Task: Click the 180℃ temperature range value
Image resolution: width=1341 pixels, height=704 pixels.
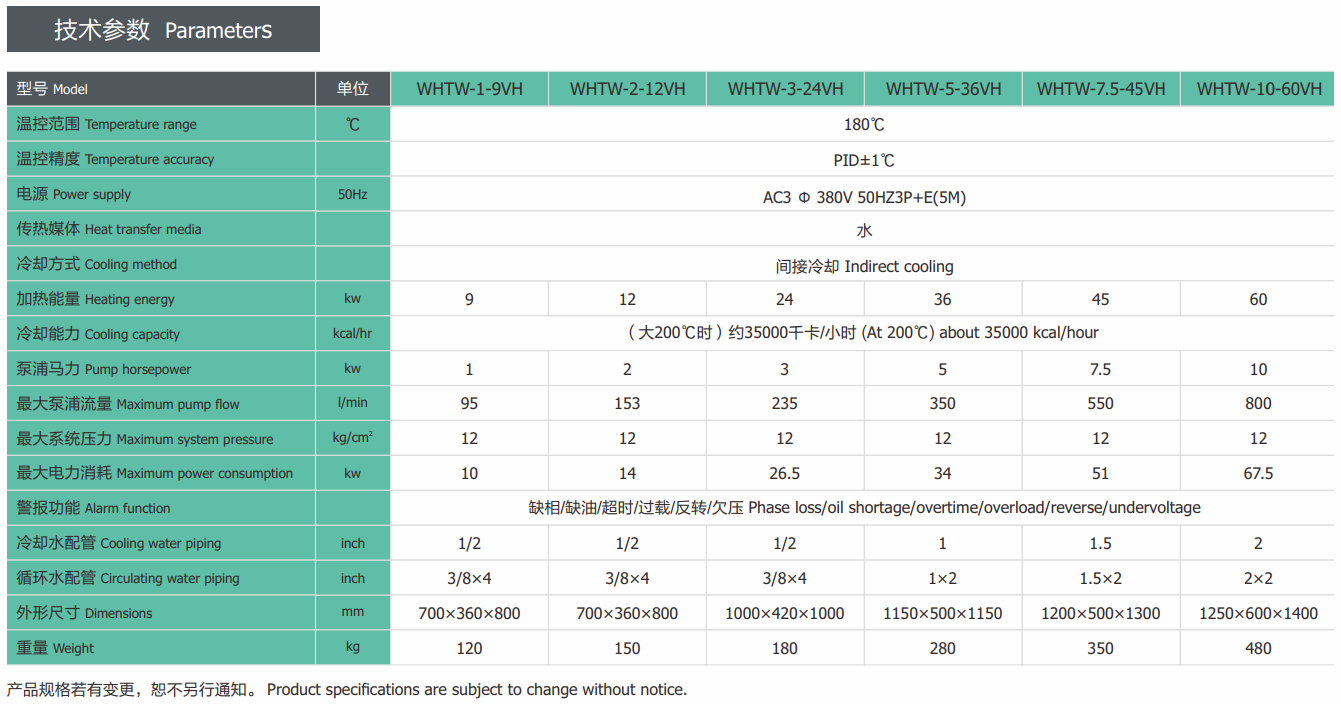Action: point(863,125)
